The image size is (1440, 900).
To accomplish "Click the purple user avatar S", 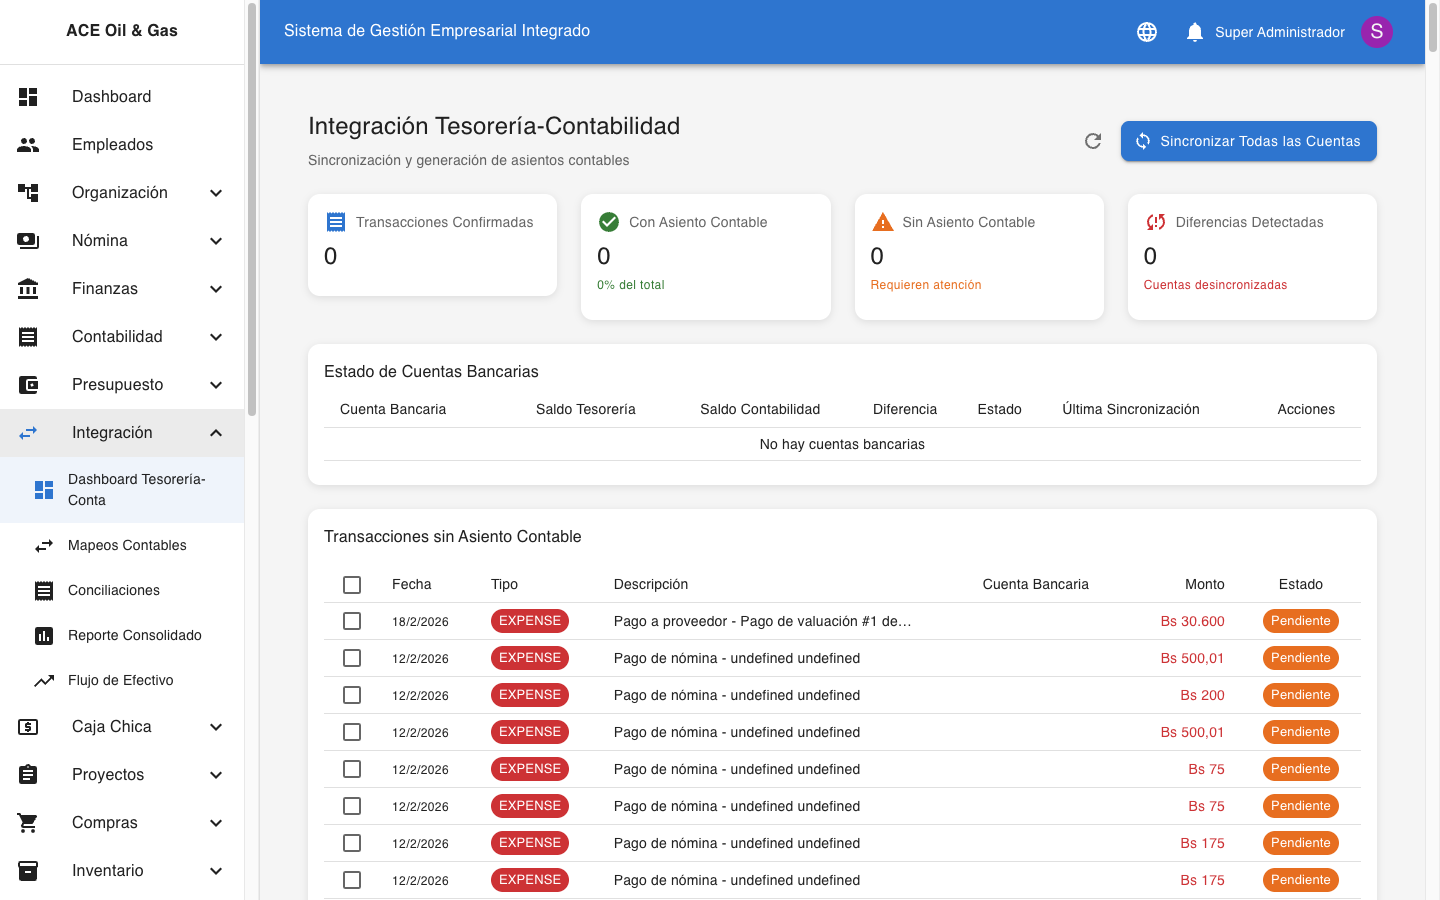I will point(1376,32).
